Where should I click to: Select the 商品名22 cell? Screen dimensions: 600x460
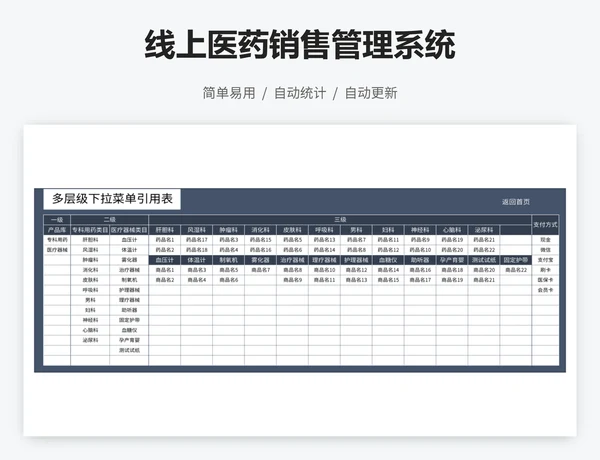tap(515, 270)
